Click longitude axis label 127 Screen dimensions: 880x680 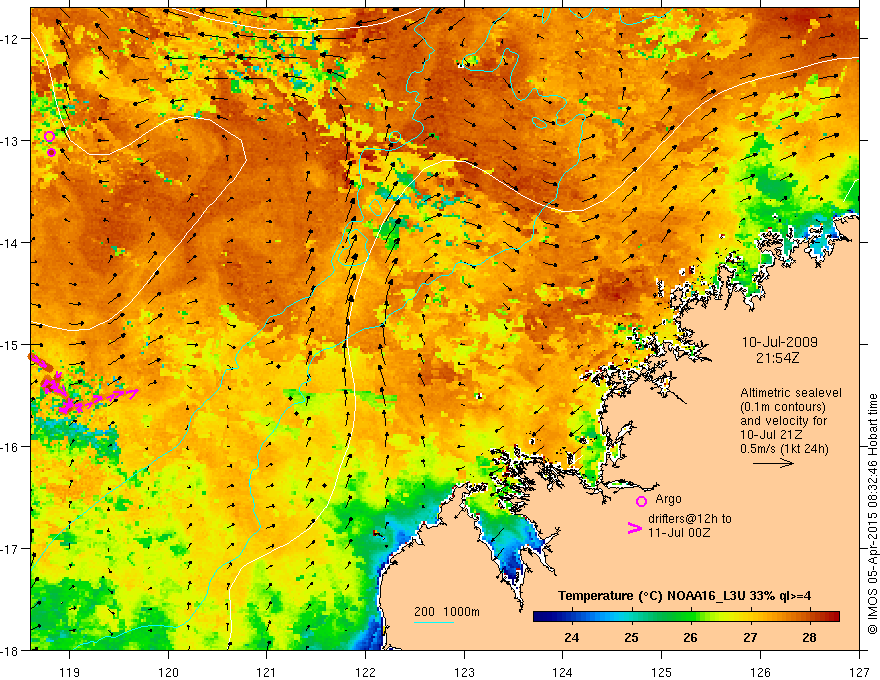[859, 672]
